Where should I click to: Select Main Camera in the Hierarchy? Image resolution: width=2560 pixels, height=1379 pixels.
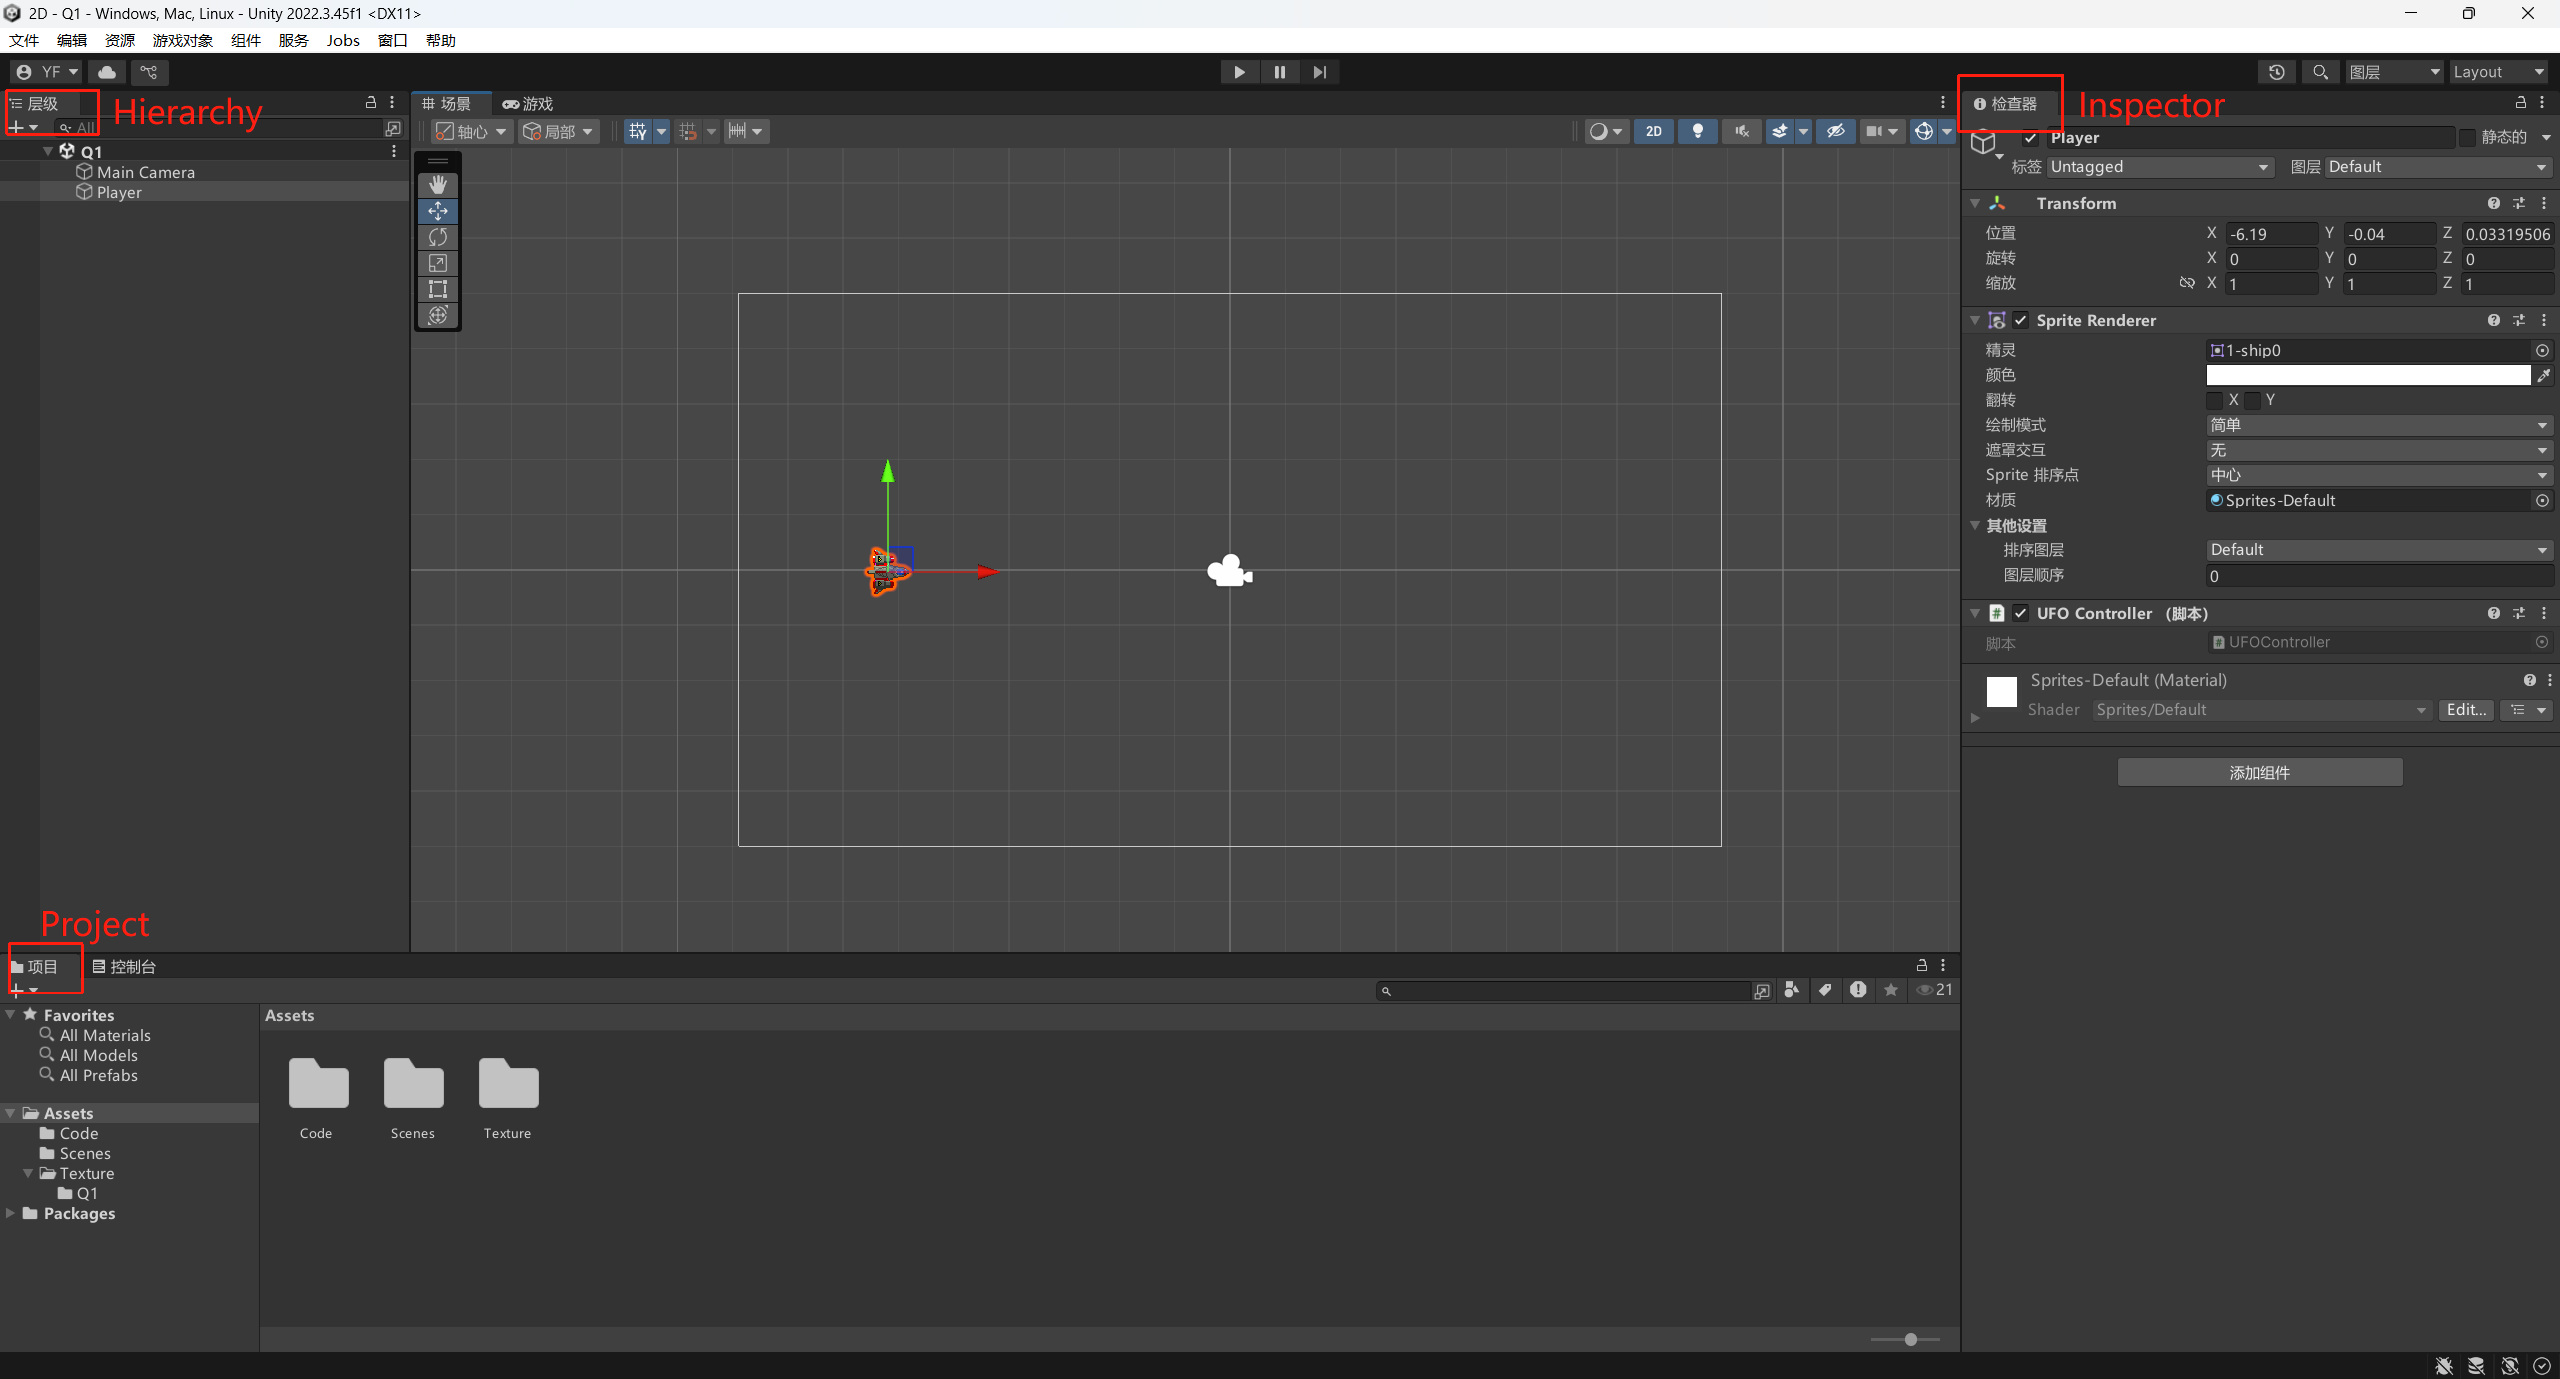coord(146,171)
